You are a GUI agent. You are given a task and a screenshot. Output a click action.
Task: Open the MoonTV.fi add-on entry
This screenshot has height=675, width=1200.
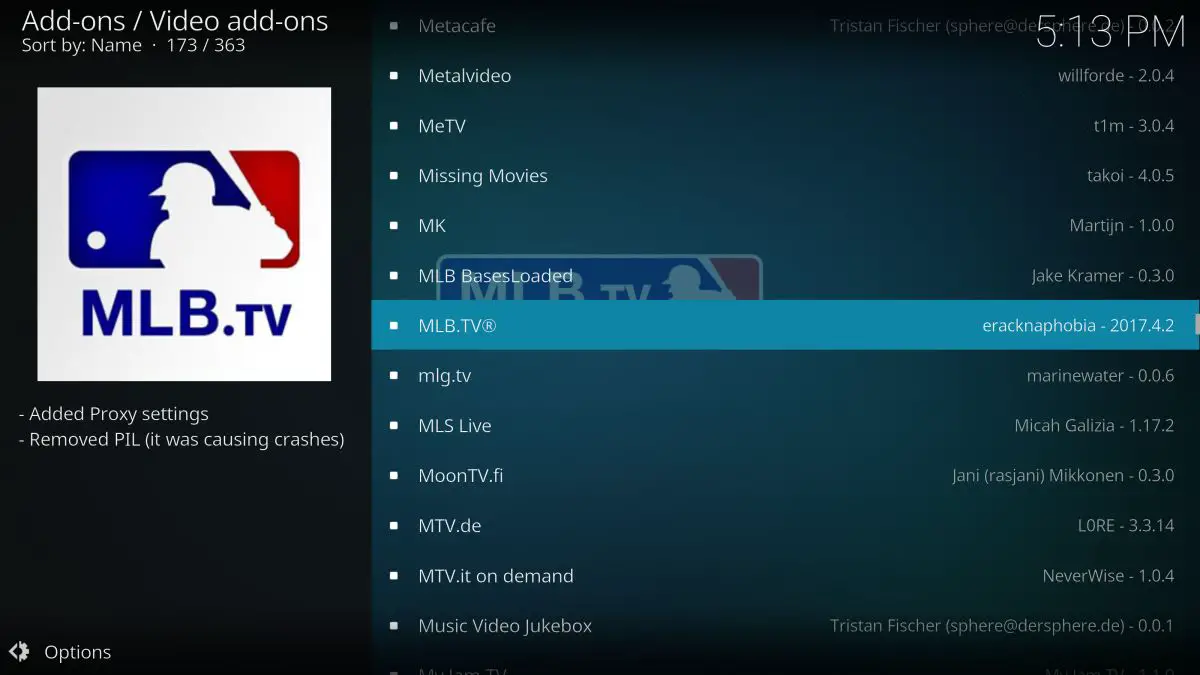point(785,476)
